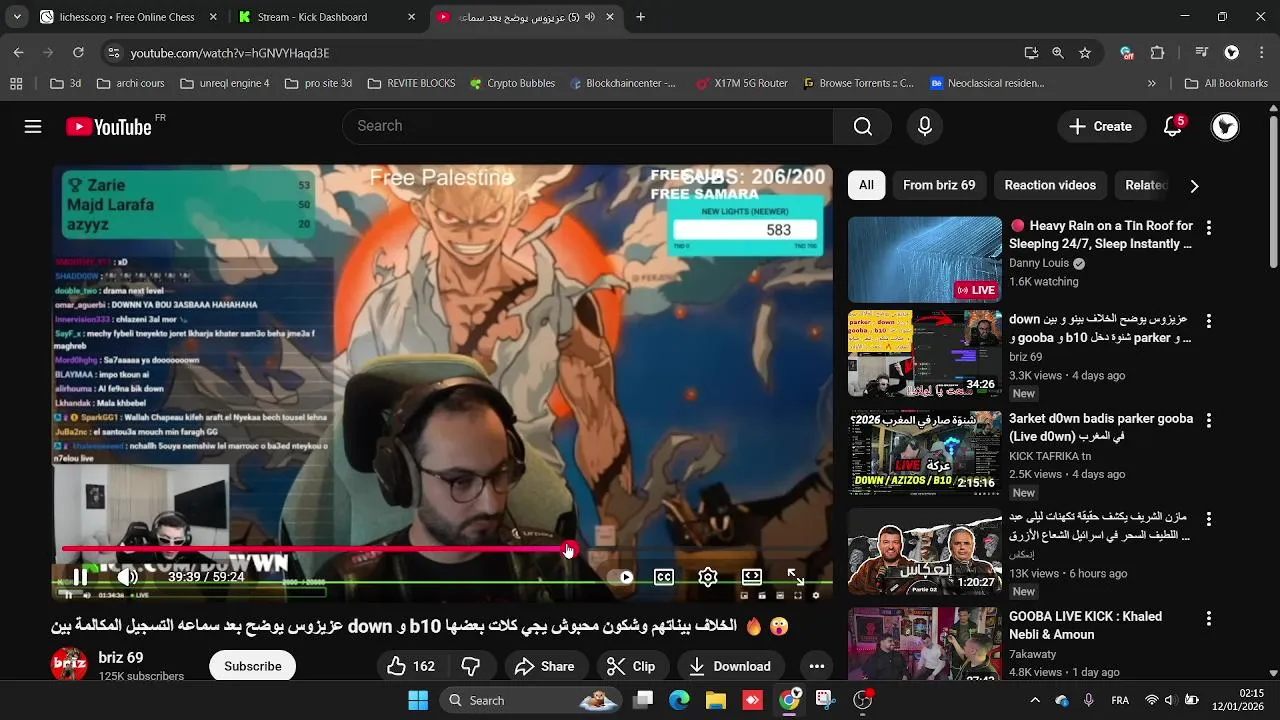This screenshot has height=720, width=1280.
Task: Switch to lichess.org tab
Action: [x=127, y=17]
